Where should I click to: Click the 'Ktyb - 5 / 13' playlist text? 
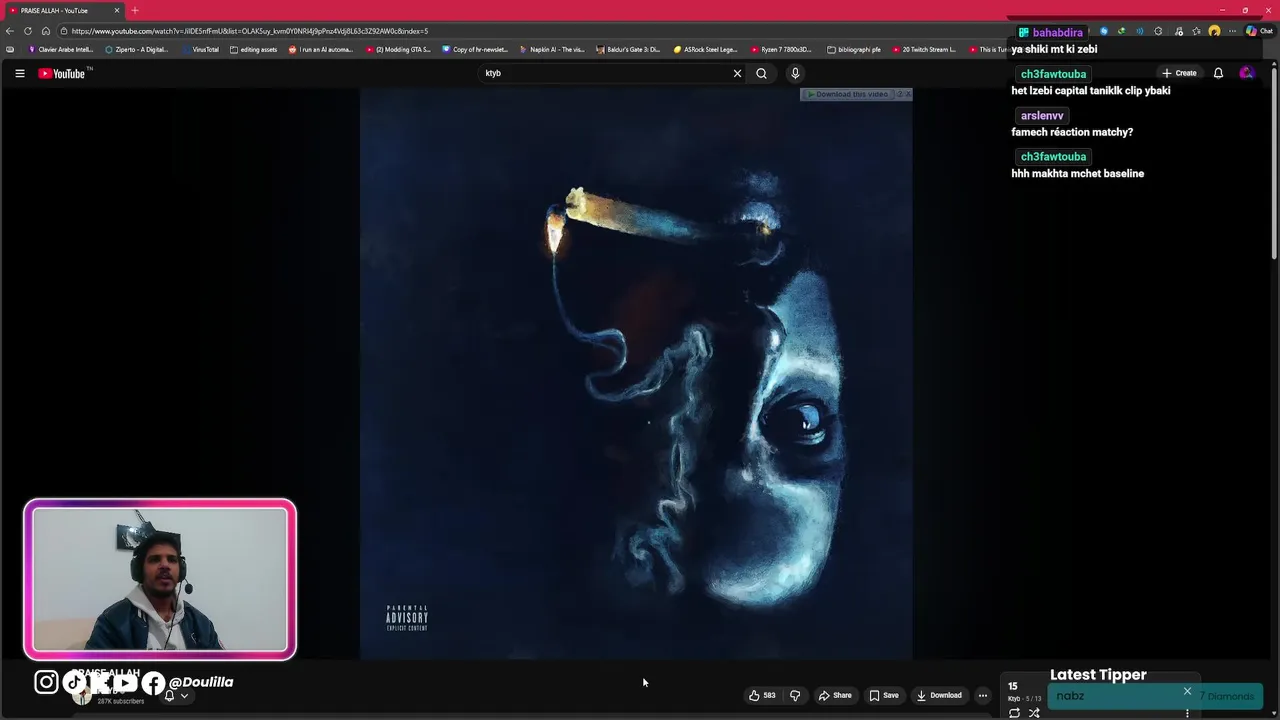(x=1024, y=699)
